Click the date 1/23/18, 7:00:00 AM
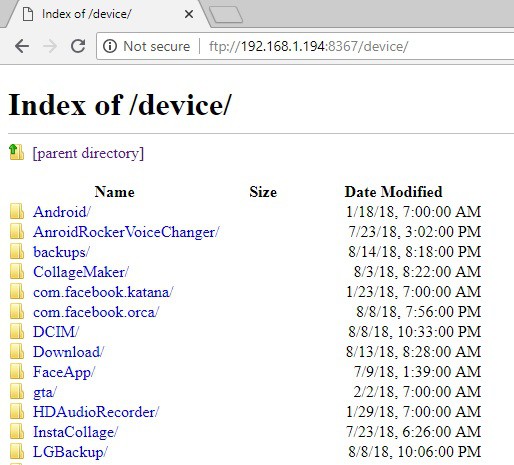The width and height of the screenshot is (514, 465). [x=413, y=292]
